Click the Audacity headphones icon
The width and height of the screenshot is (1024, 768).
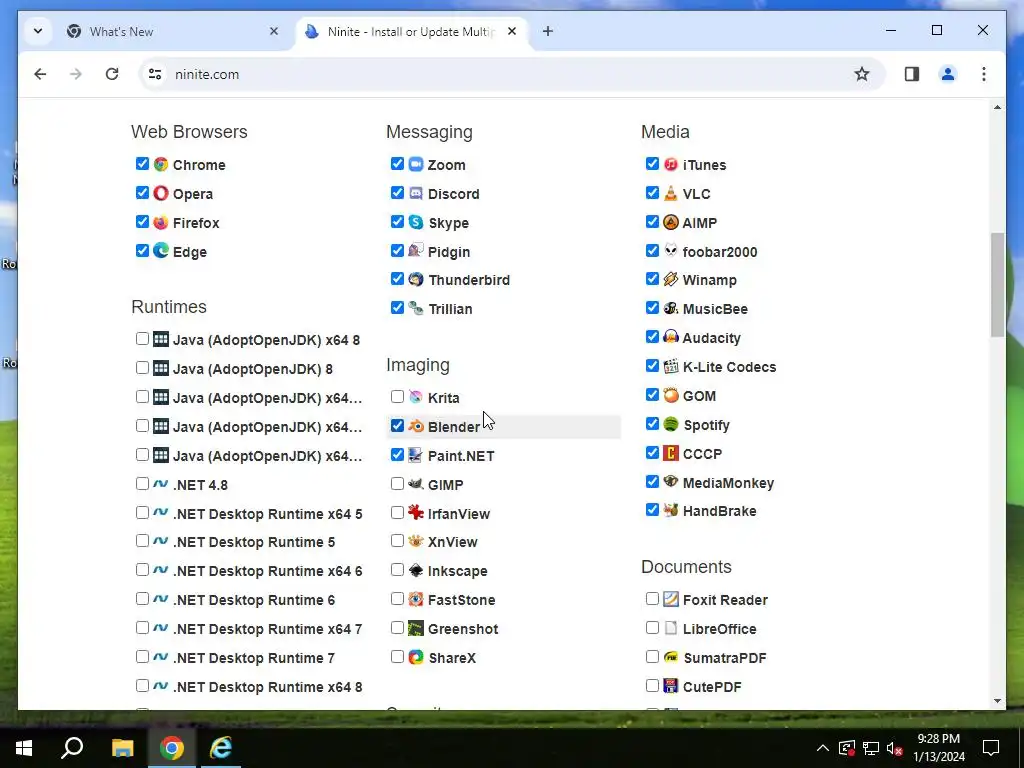(671, 337)
